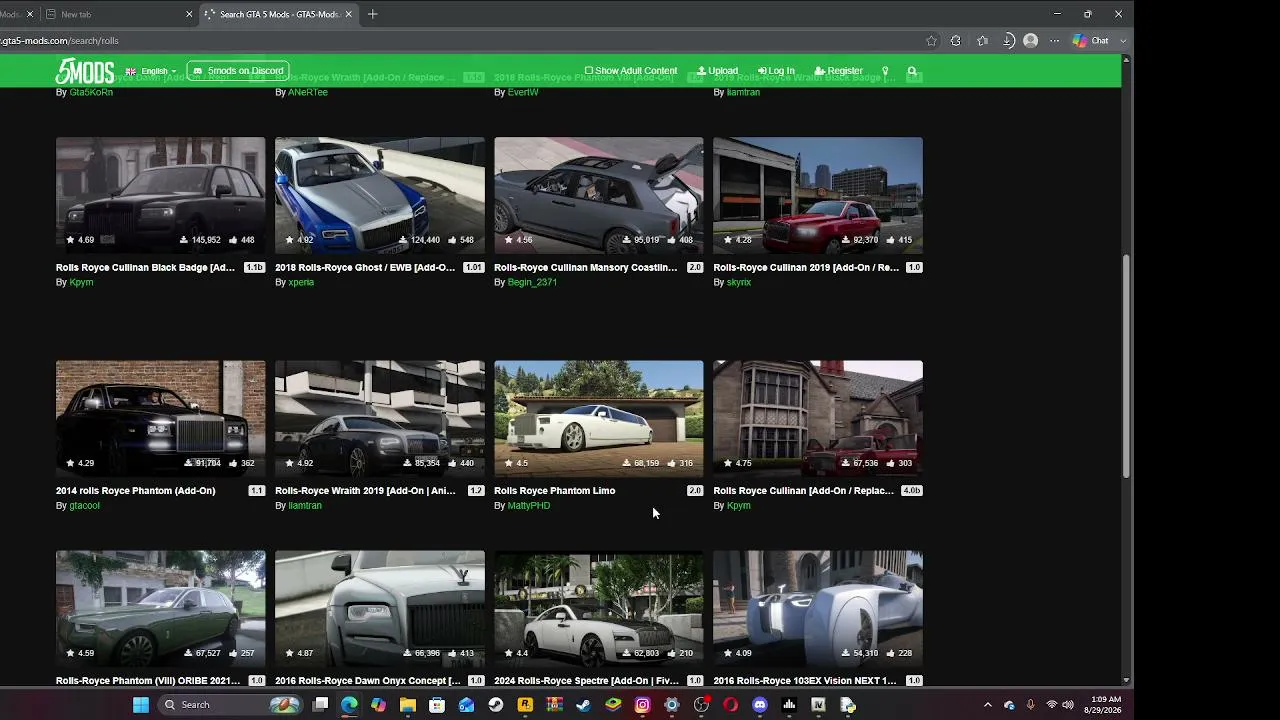Open the Register link
Viewport: 1280px width, 720px height.
pos(838,71)
